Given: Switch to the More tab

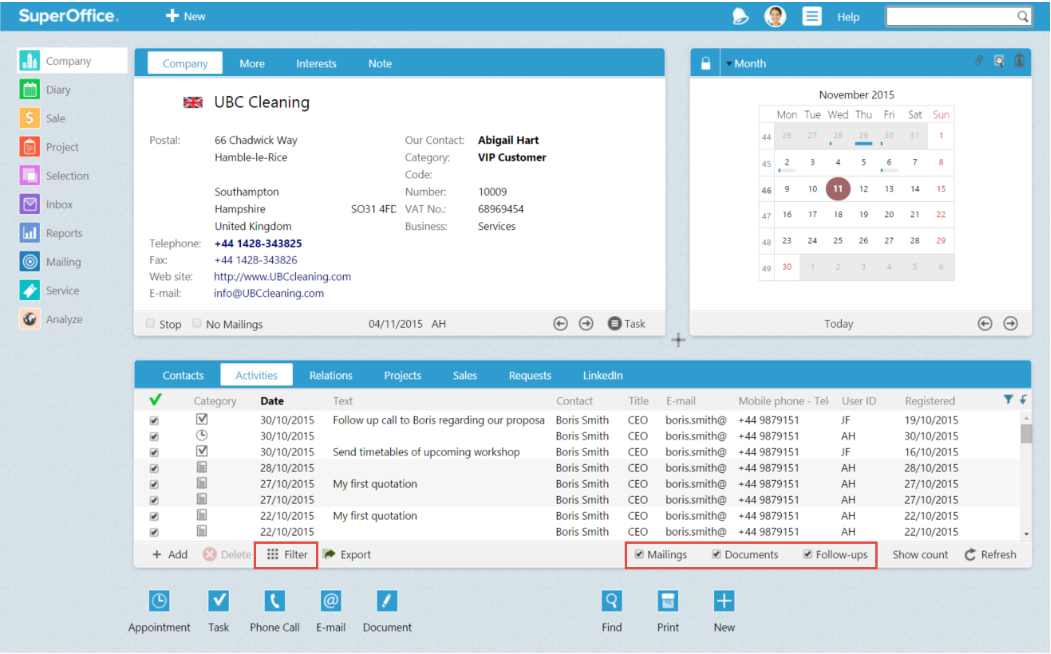Looking at the screenshot, I should 252,64.
